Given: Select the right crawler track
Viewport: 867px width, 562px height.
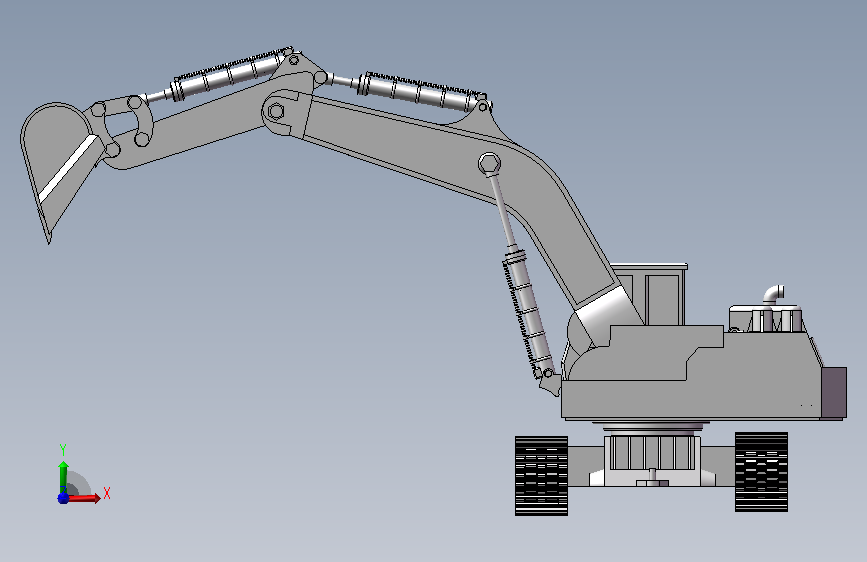Looking at the screenshot, I should [x=761, y=472].
